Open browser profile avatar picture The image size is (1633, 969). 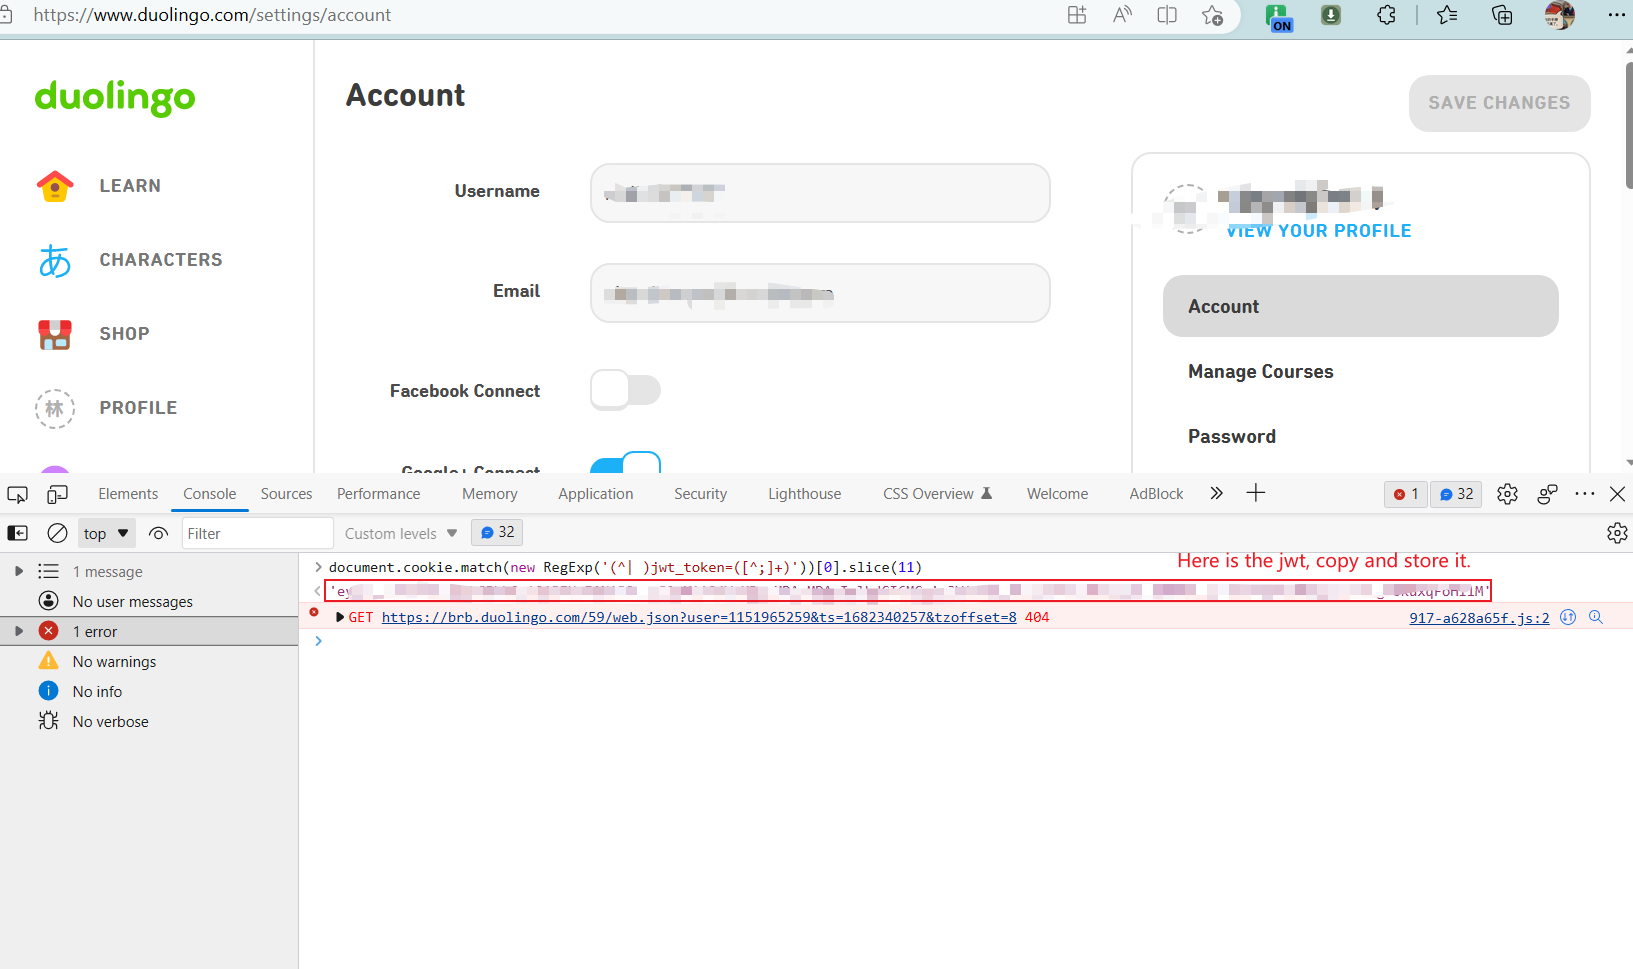click(x=1559, y=15)
